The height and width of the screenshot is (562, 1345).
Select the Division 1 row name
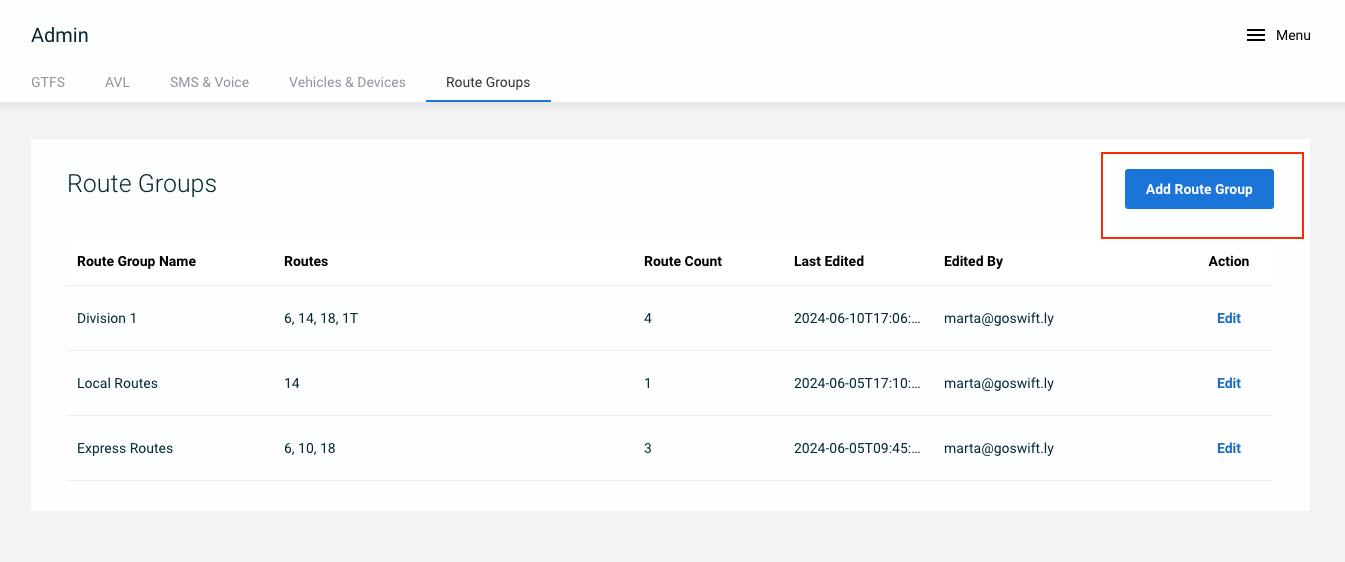[x=107, y=318]
